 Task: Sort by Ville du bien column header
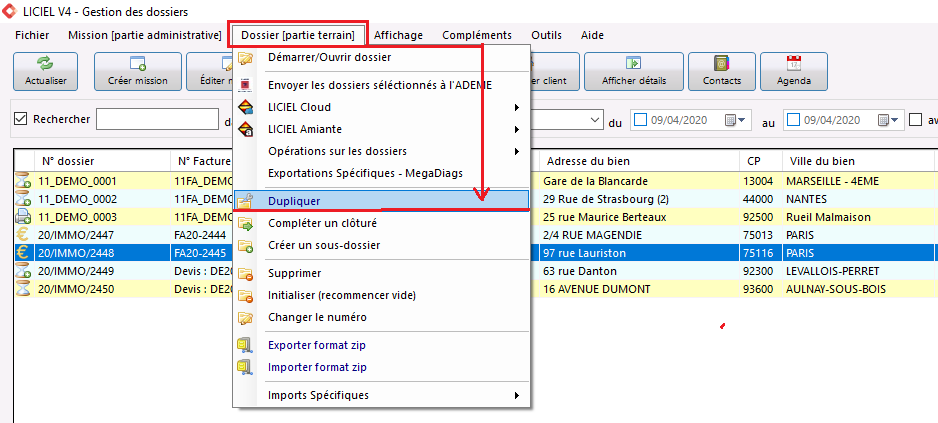[858, 161]
